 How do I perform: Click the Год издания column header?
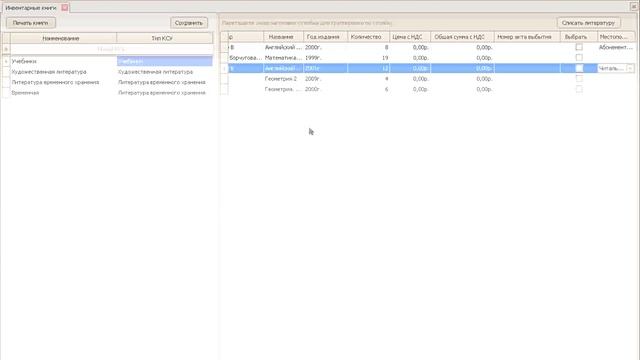325,37
